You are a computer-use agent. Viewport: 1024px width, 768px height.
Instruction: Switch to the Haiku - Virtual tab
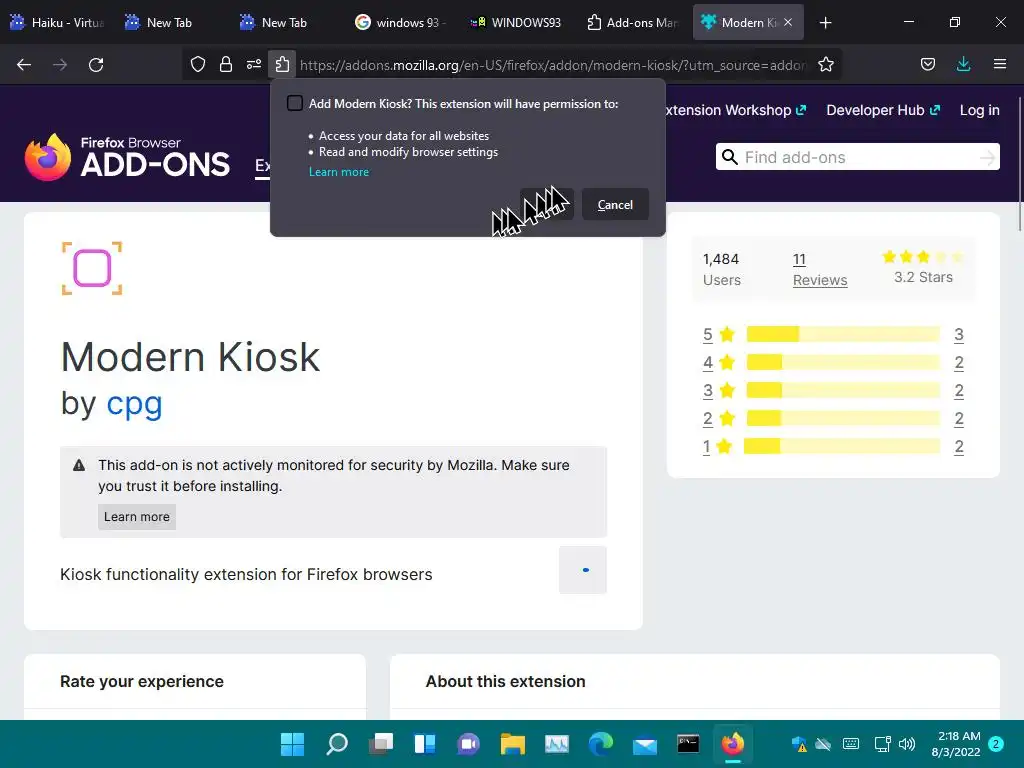tap(57, 22)
